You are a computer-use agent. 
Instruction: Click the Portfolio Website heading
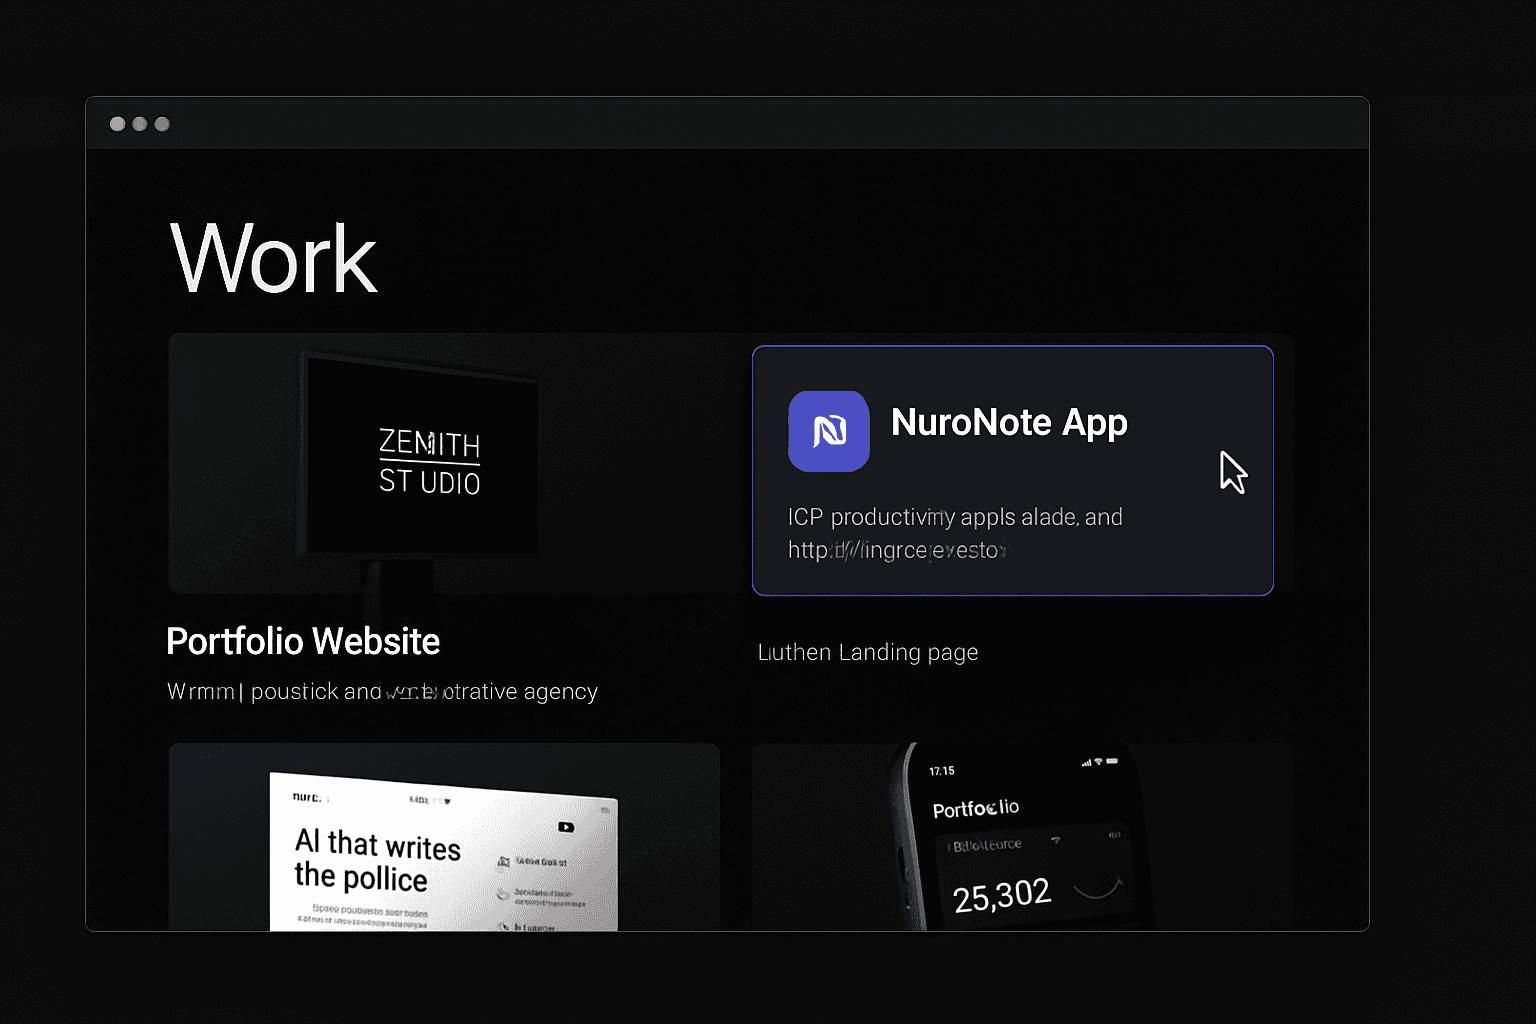point(303,641)
